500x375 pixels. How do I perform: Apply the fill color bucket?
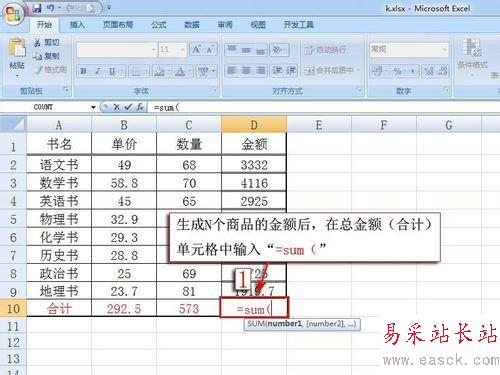click(159, 71)
